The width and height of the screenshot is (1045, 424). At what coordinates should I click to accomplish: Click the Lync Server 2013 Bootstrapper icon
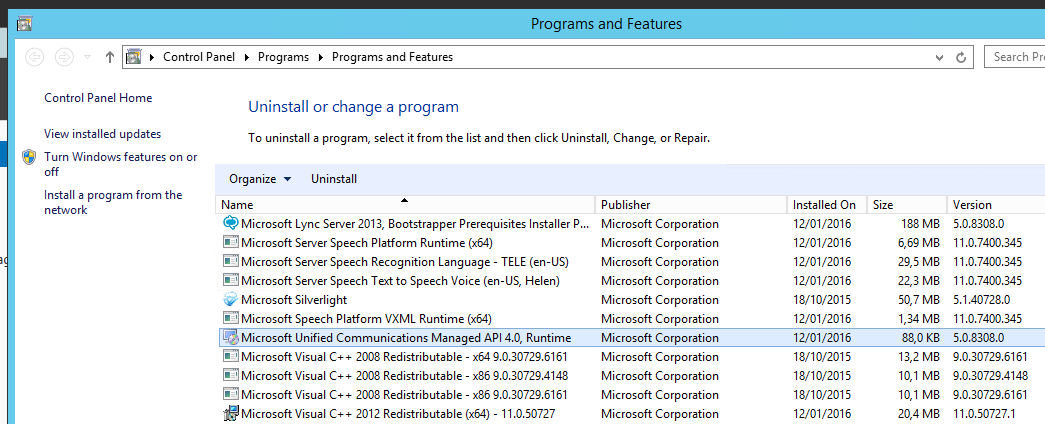pos(230,224)
